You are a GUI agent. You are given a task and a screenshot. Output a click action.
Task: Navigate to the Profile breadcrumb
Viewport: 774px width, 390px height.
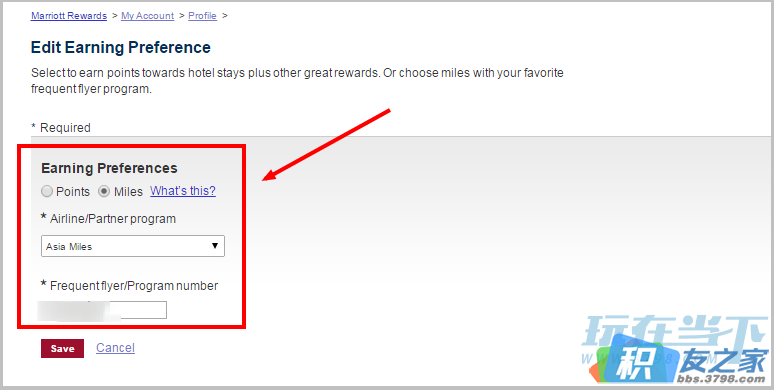[x=202, y=16]
